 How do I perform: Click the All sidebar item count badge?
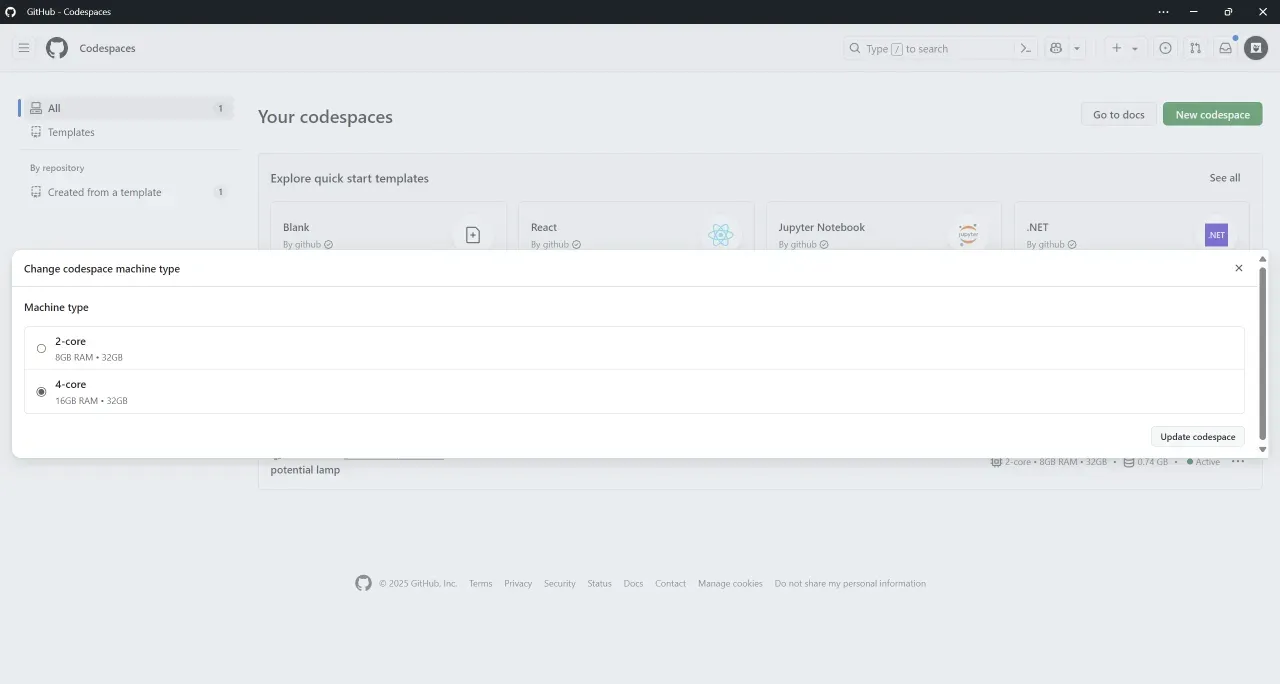pos(220,108)
